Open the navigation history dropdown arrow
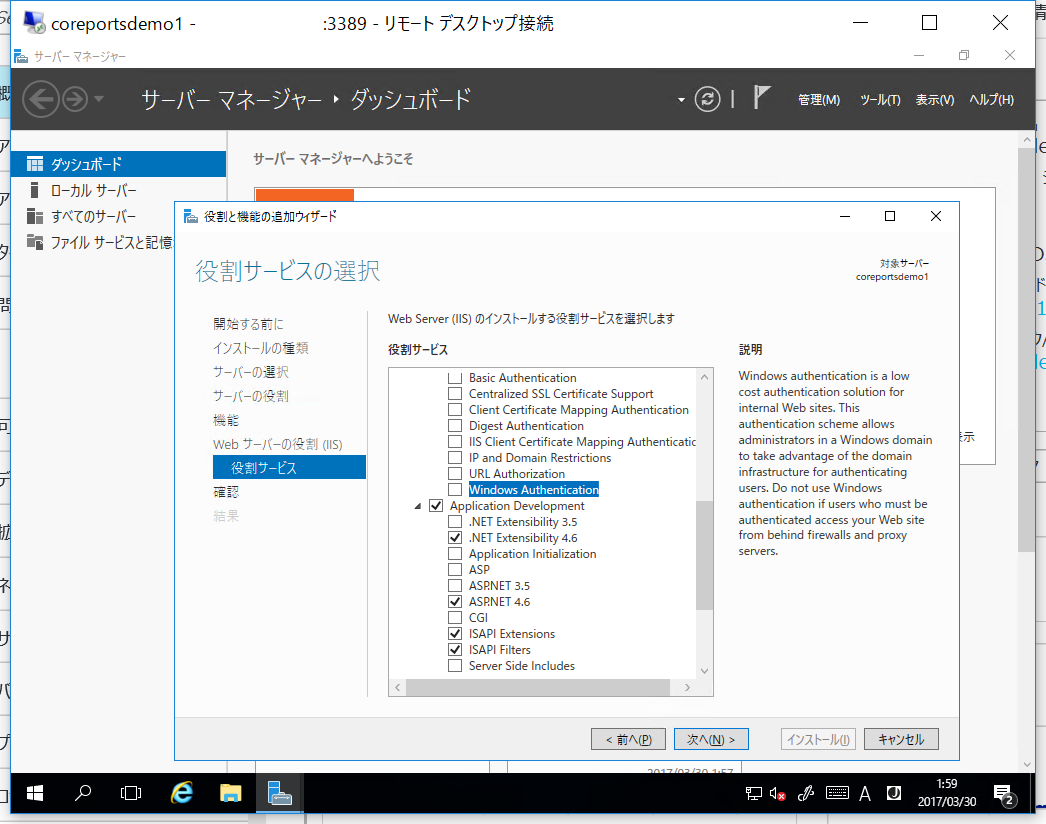This screenshot has height=824, width=1046. pos(99,99)
